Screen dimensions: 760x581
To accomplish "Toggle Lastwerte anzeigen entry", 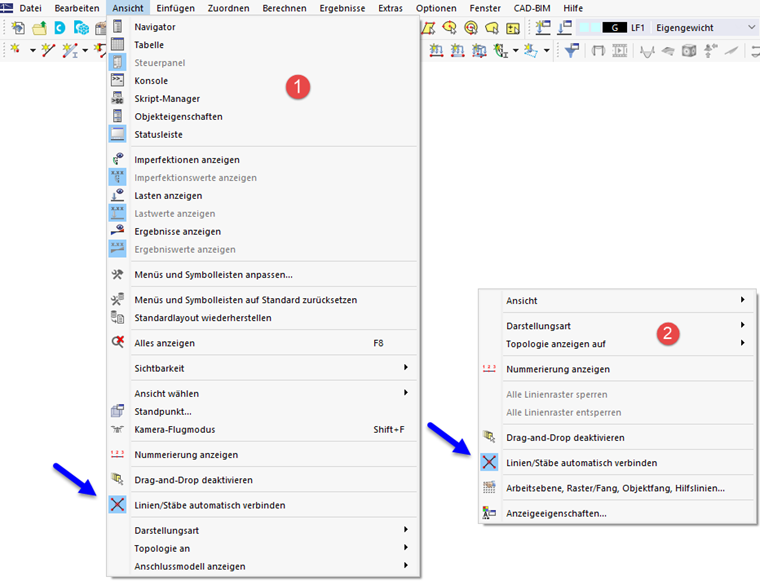I will coord(262,213).
